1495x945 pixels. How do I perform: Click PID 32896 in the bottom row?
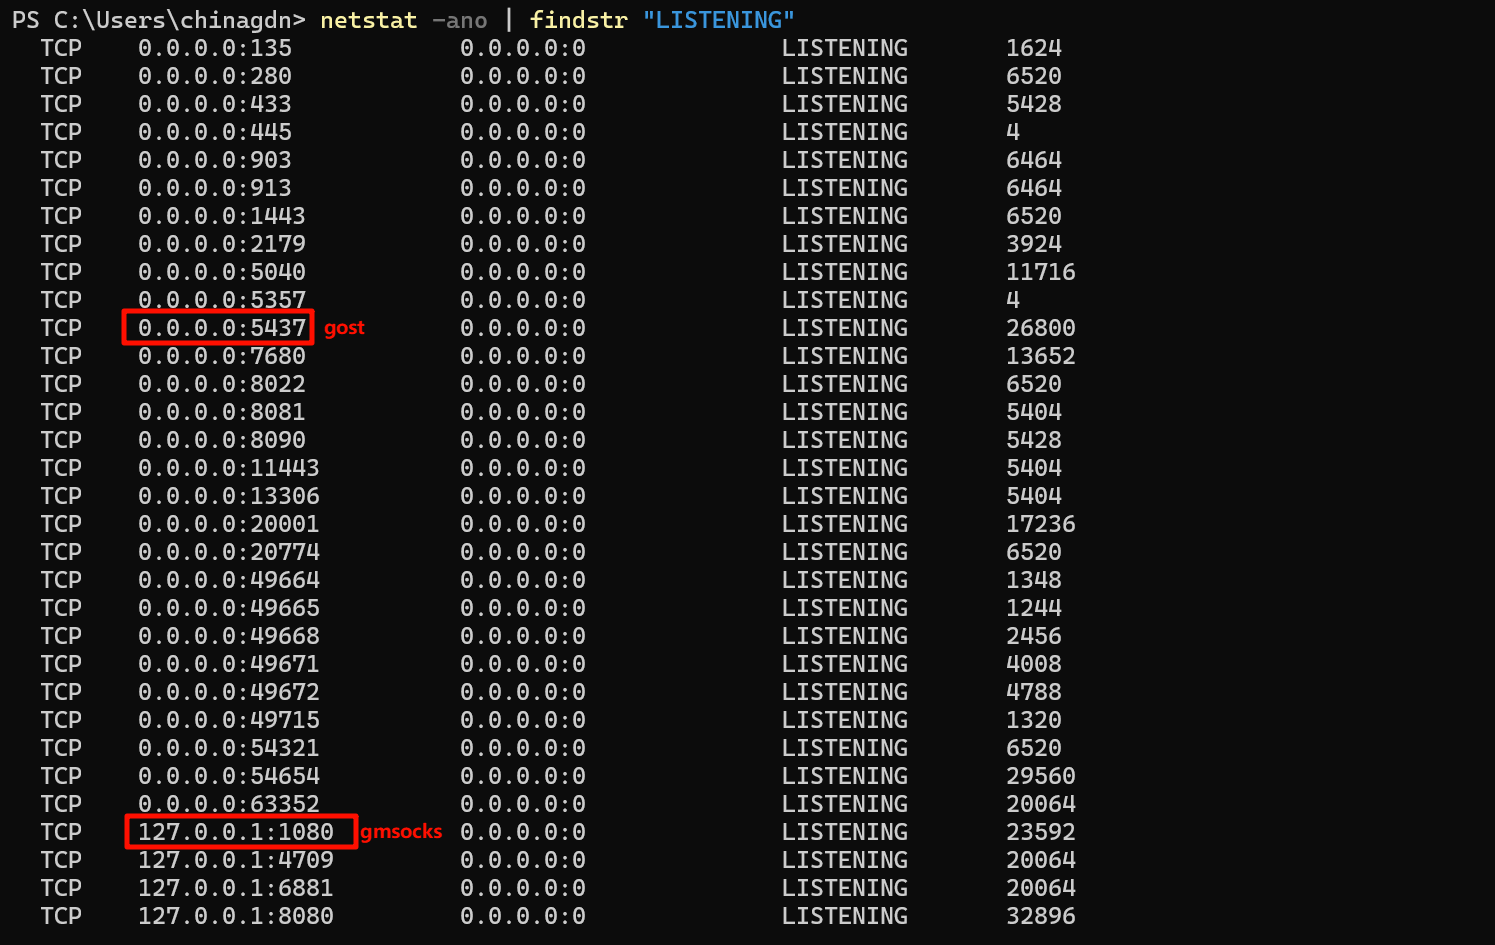(x=1040, y=916)
